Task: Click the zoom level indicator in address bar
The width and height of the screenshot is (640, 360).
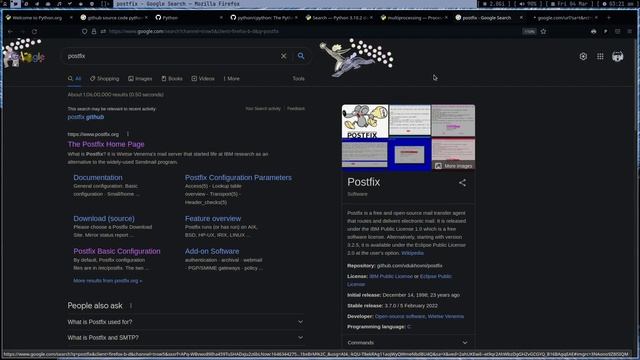Action: point(529,31)
